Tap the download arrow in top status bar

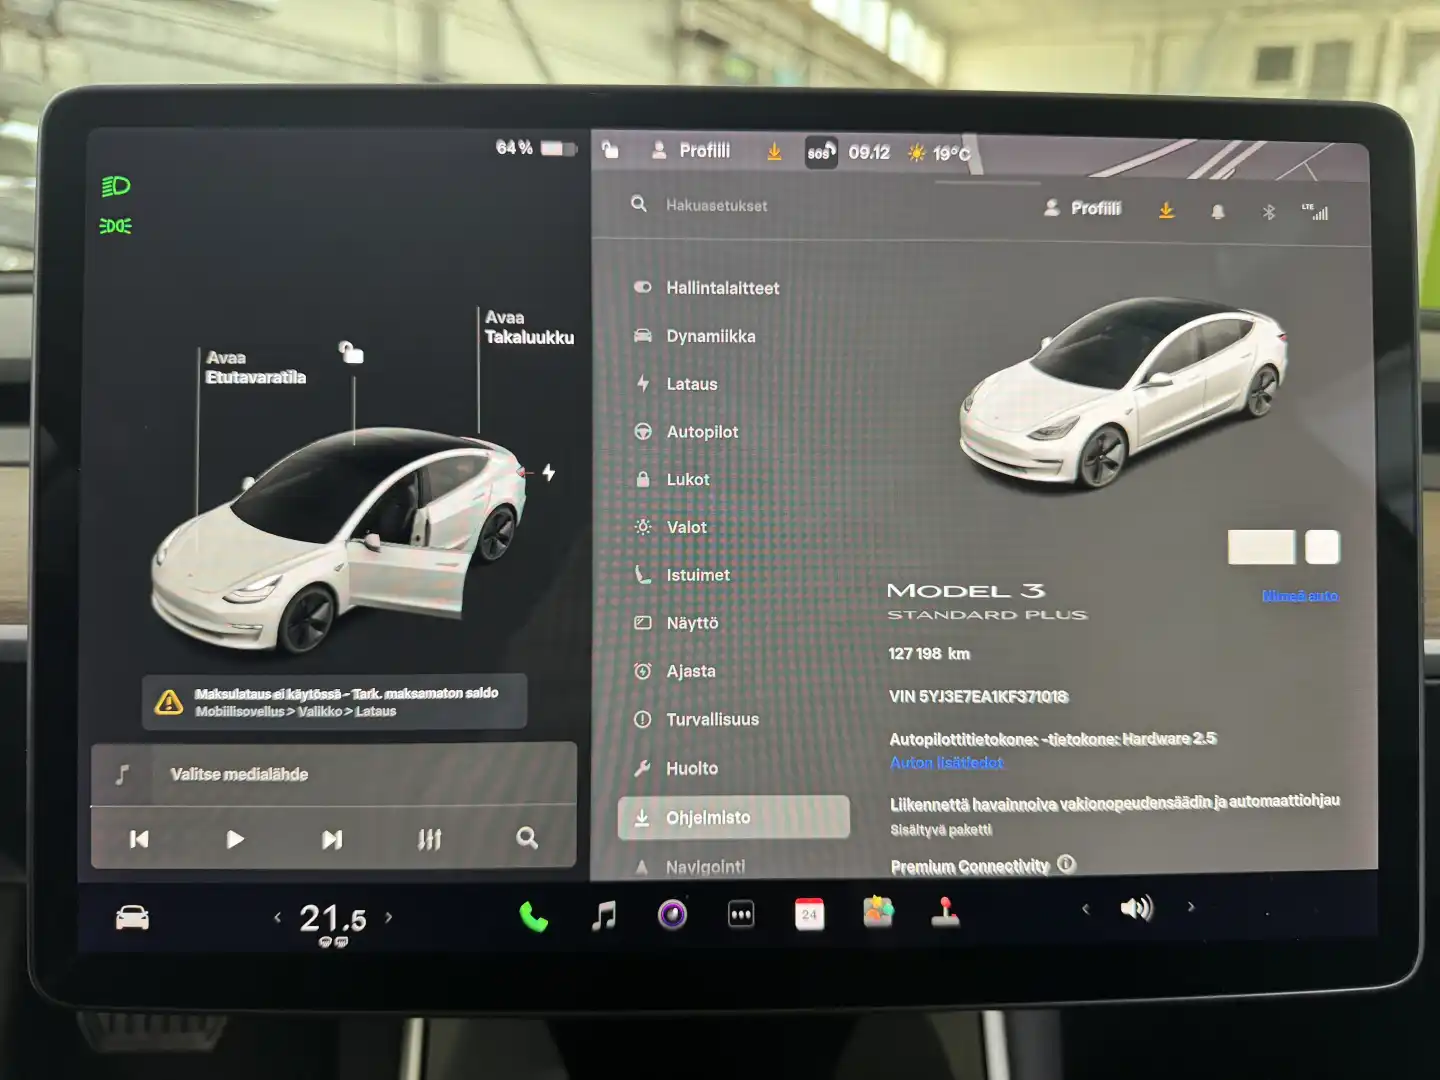774,152
